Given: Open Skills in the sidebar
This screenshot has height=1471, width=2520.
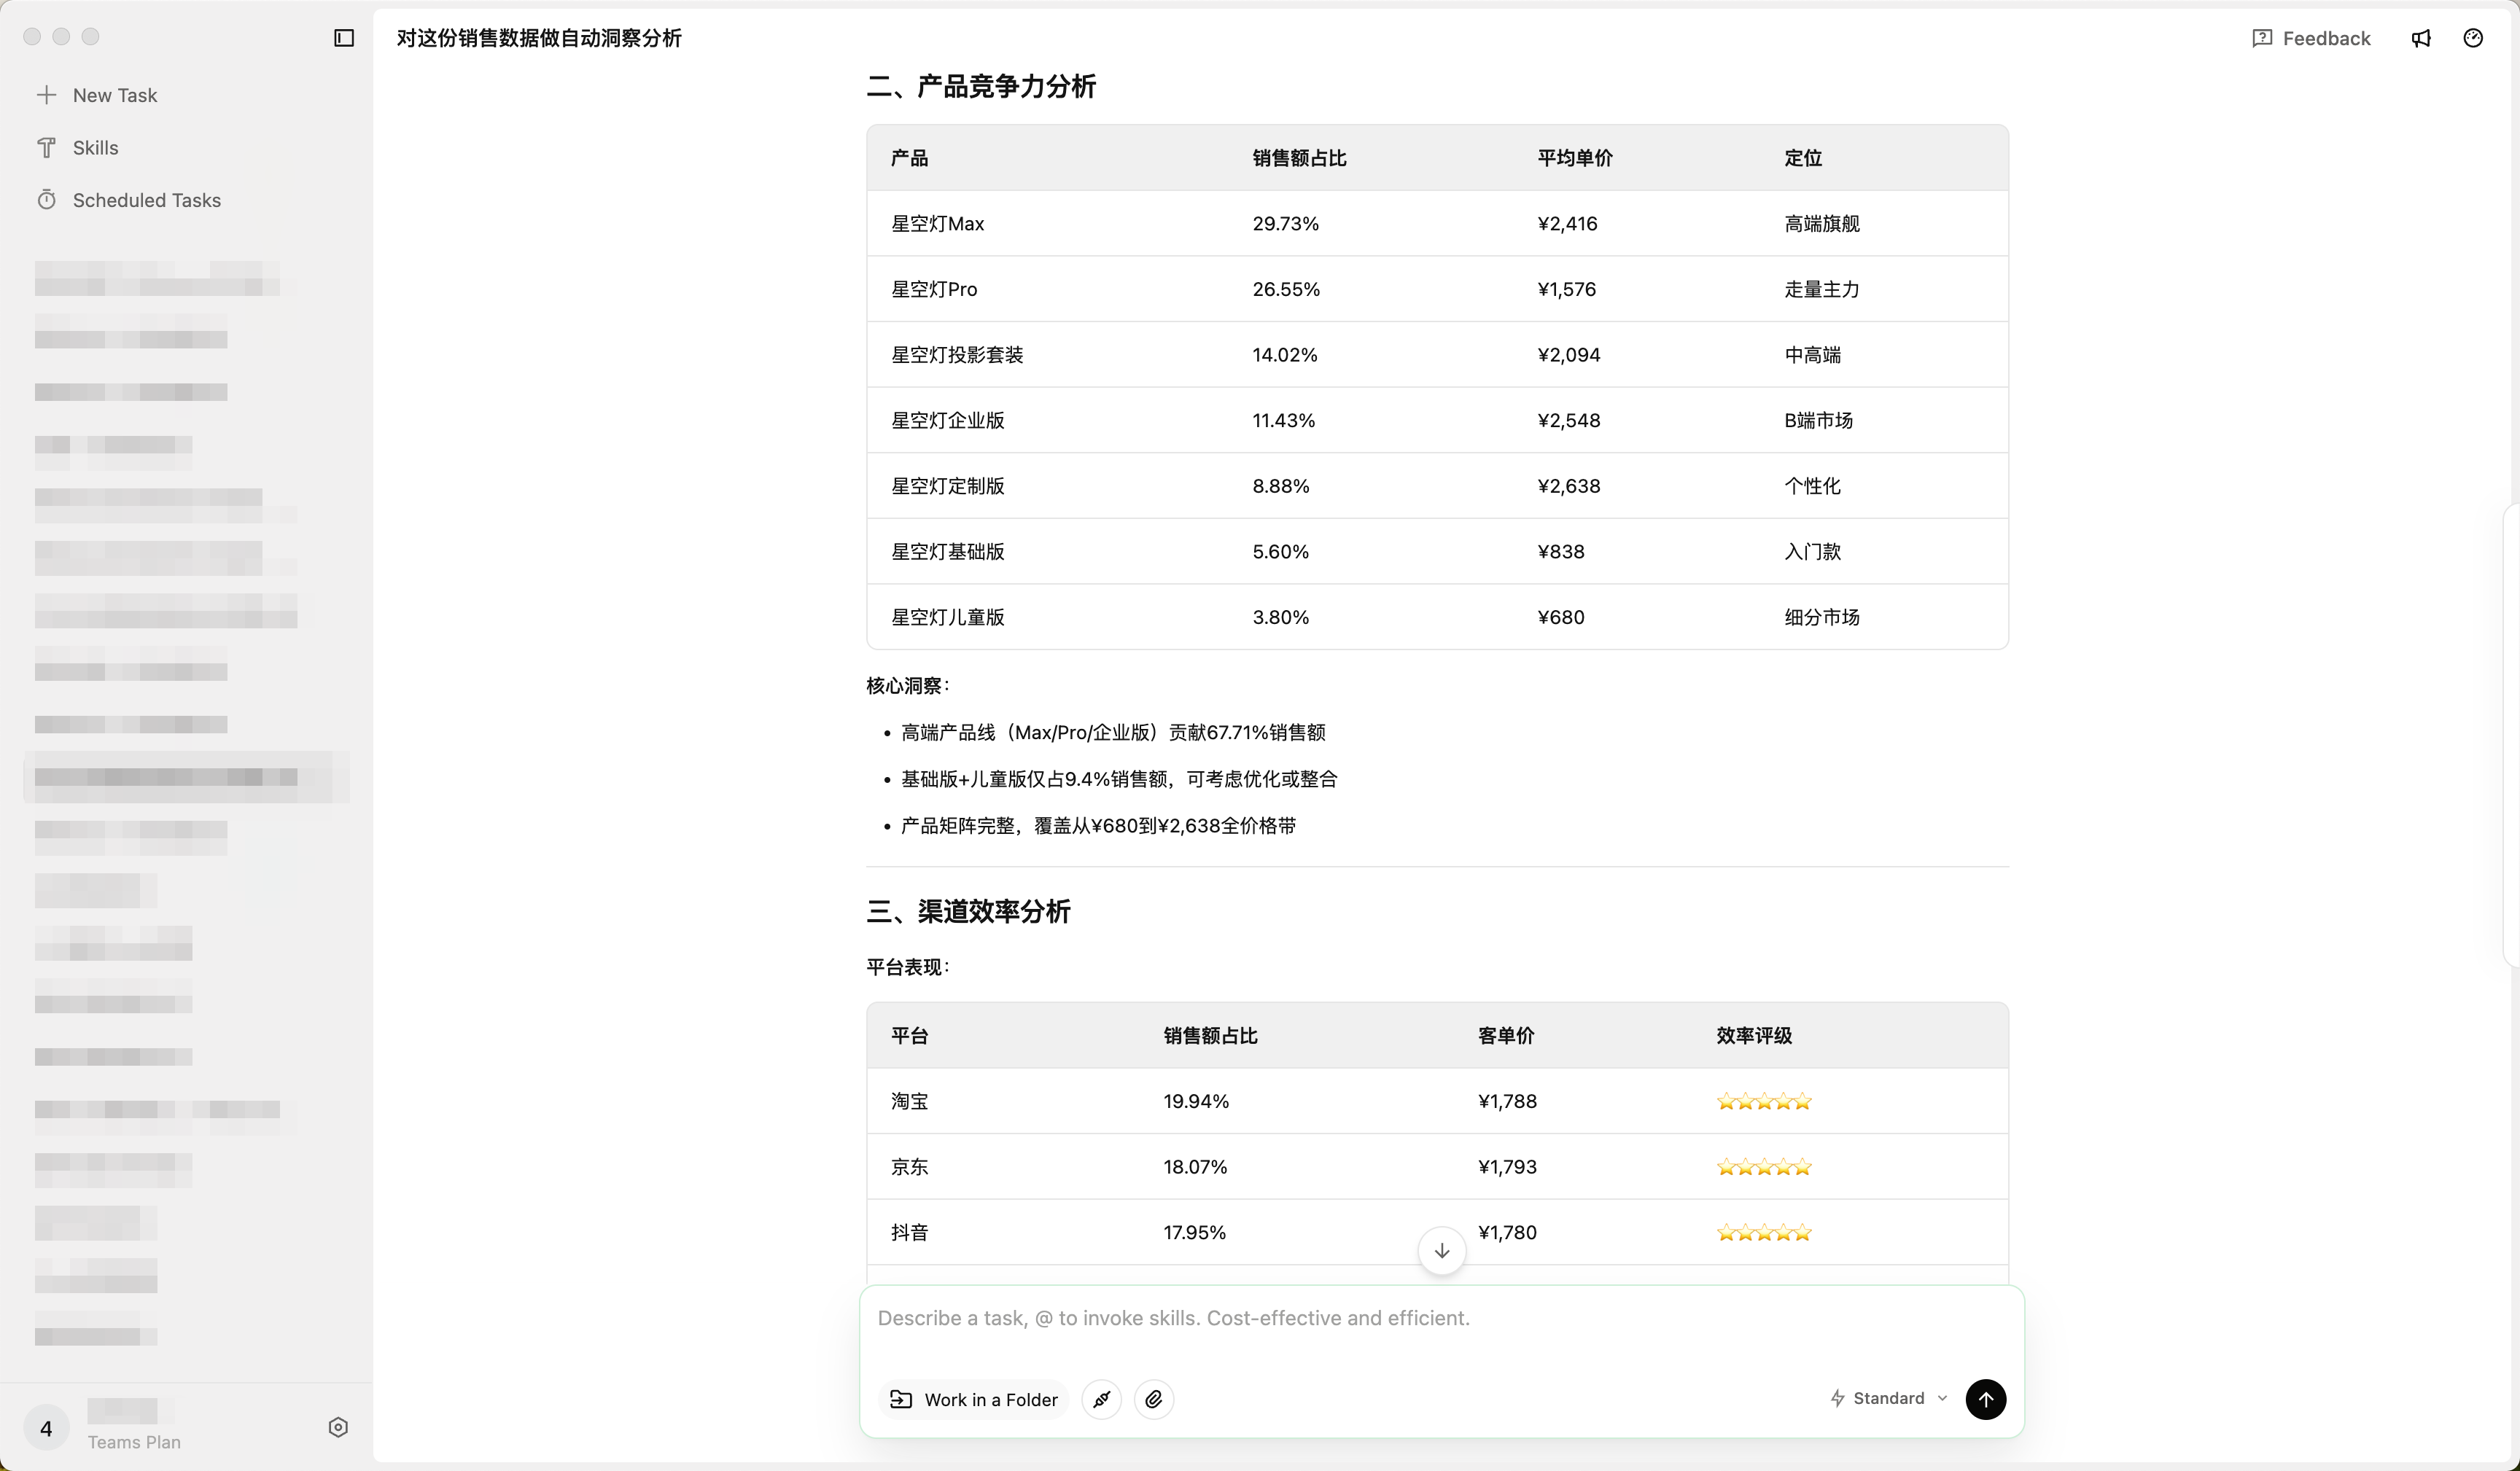Looking at the screenshot, I should (x=95, y=148).
